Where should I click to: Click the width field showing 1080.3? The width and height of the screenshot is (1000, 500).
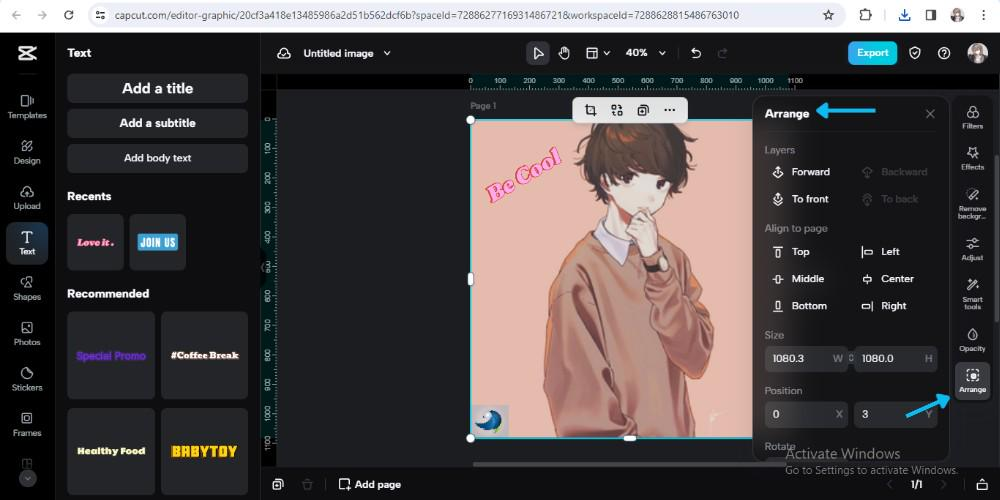[806, 358]
